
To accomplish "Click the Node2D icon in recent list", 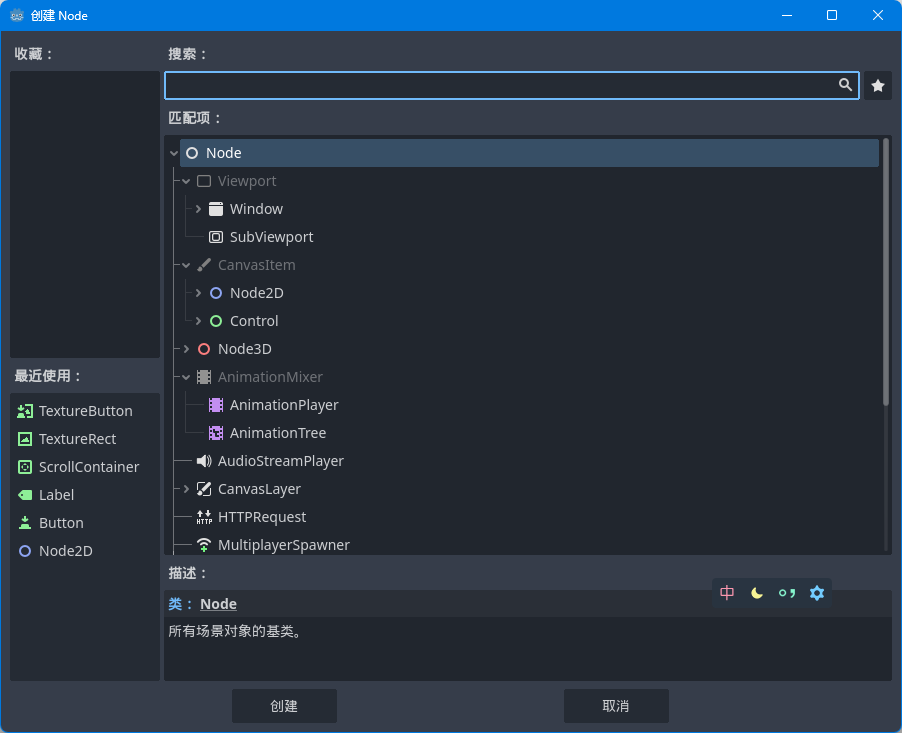I will (25, 551).
